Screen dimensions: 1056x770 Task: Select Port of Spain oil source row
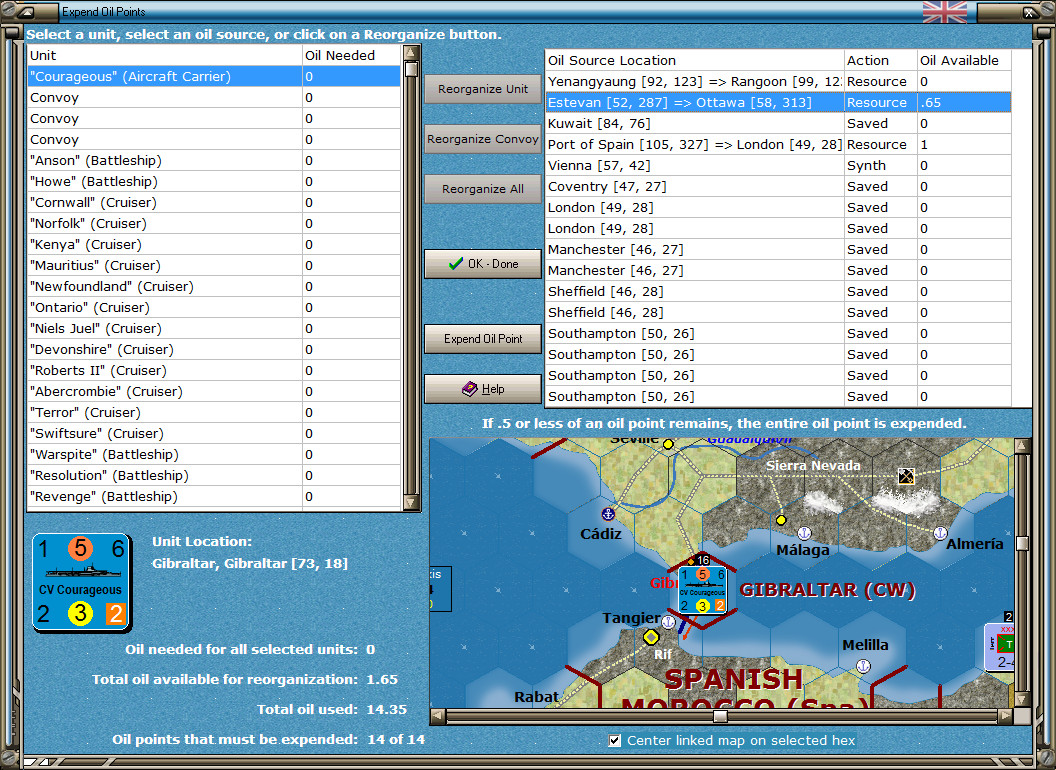pyautogui.click(x=695, y=144)
